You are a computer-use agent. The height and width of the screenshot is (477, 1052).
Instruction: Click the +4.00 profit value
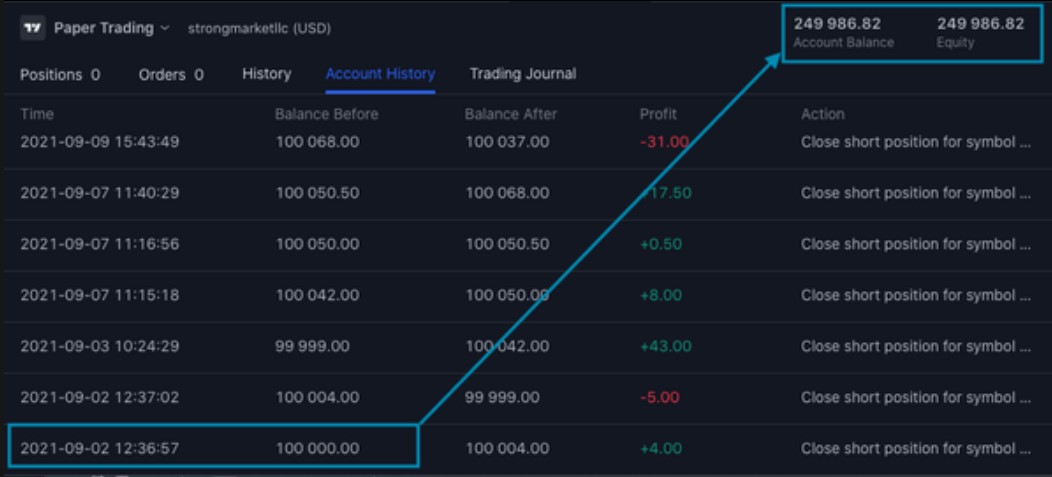pos(661,448)
